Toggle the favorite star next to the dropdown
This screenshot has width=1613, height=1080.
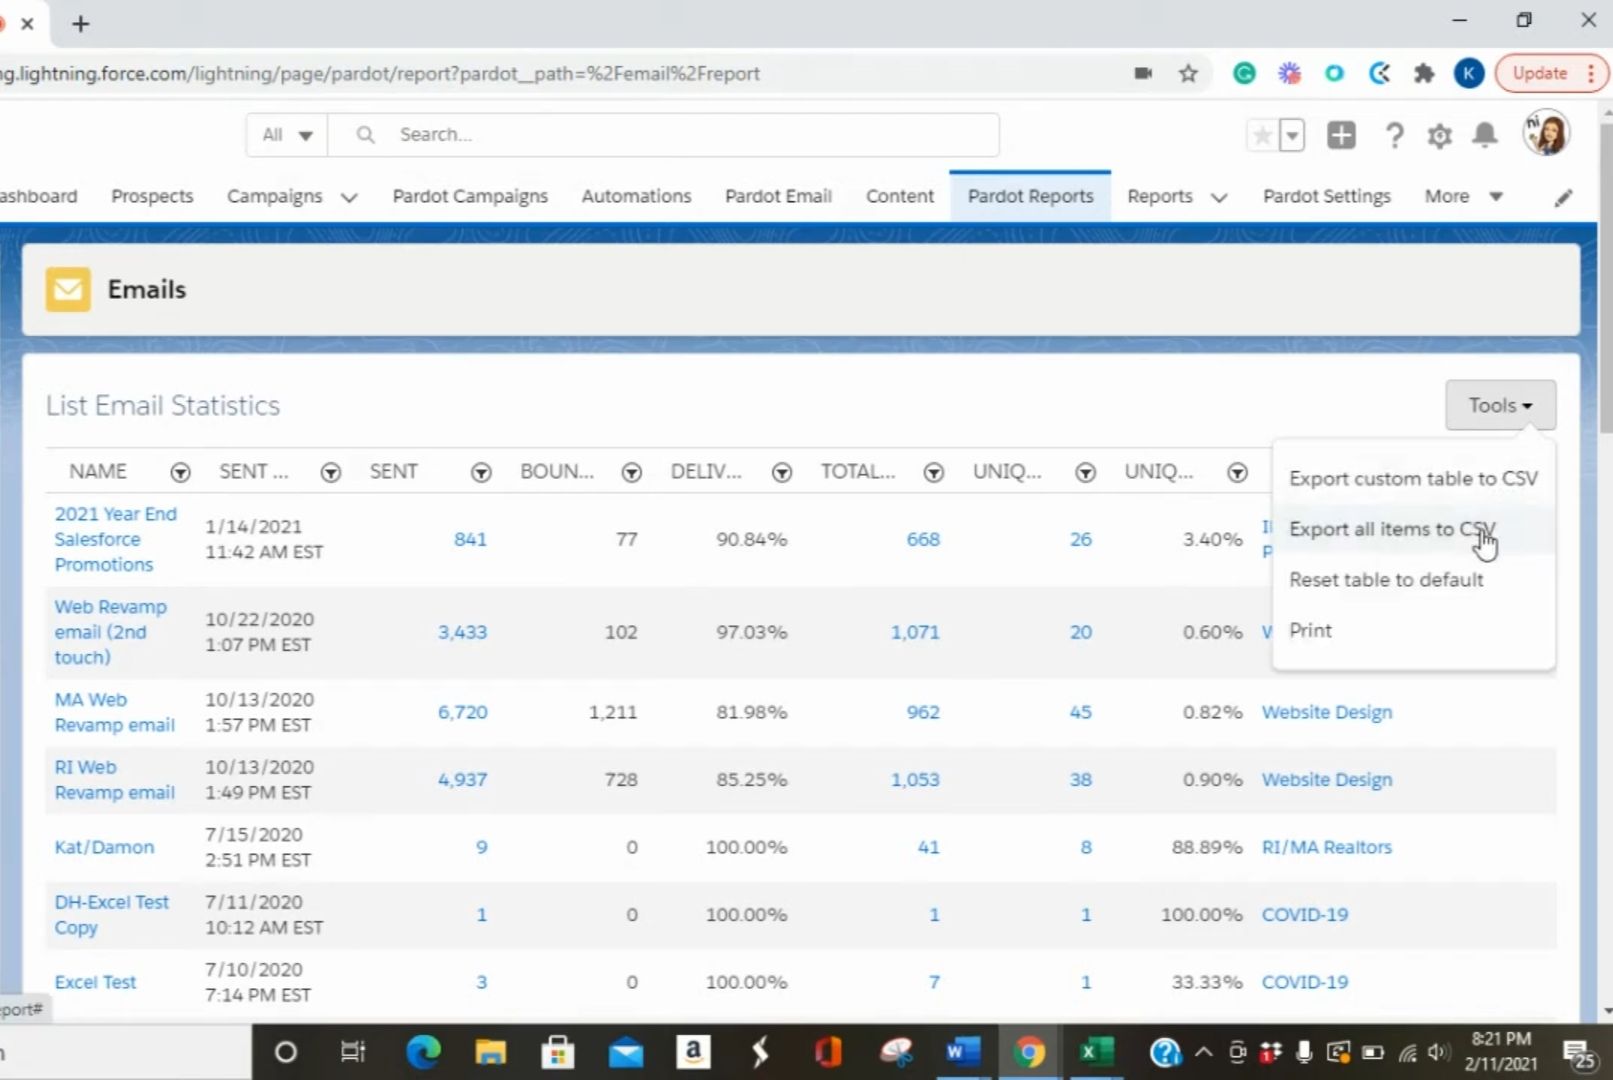pos(1260,134)
